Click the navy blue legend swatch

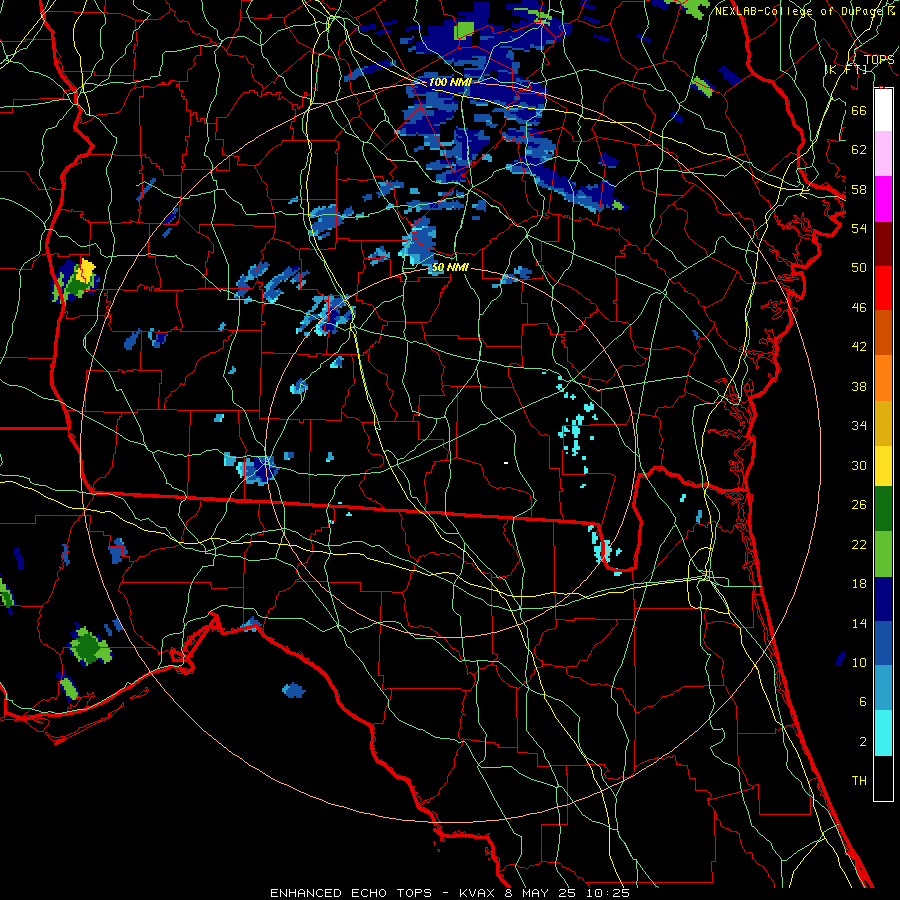point(883,599)
